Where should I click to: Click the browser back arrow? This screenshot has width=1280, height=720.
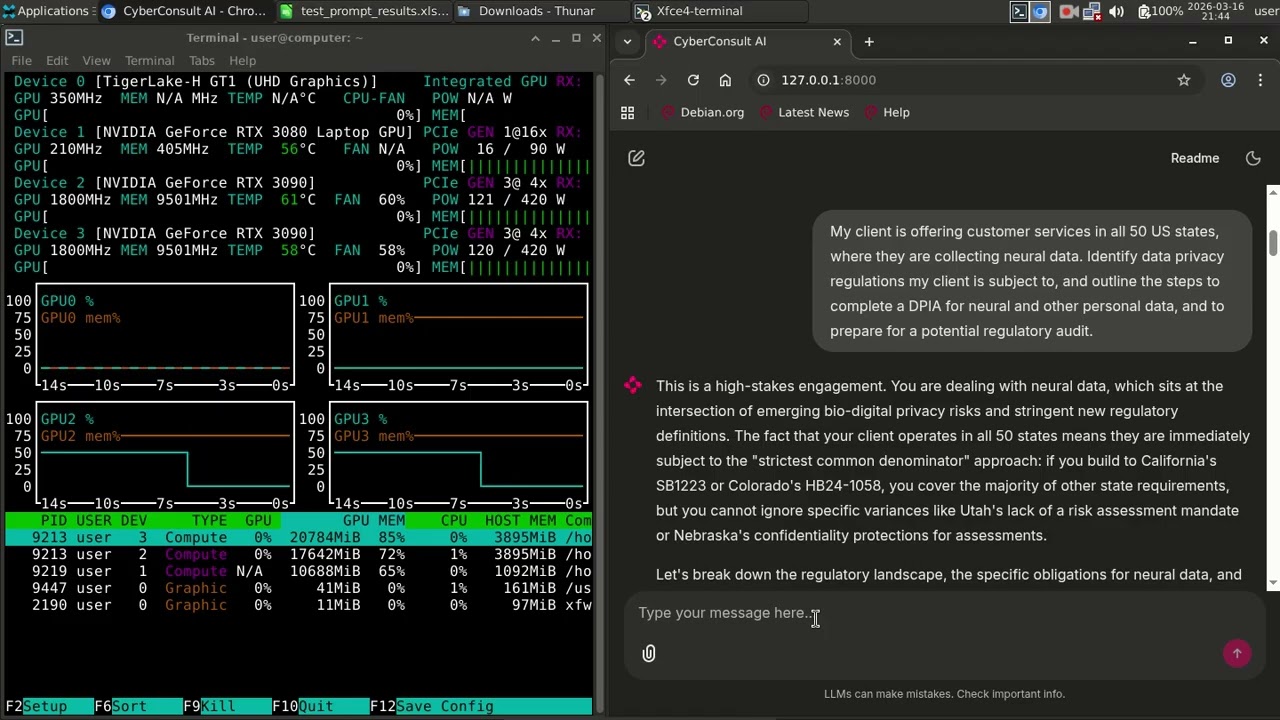pos(629,80)
